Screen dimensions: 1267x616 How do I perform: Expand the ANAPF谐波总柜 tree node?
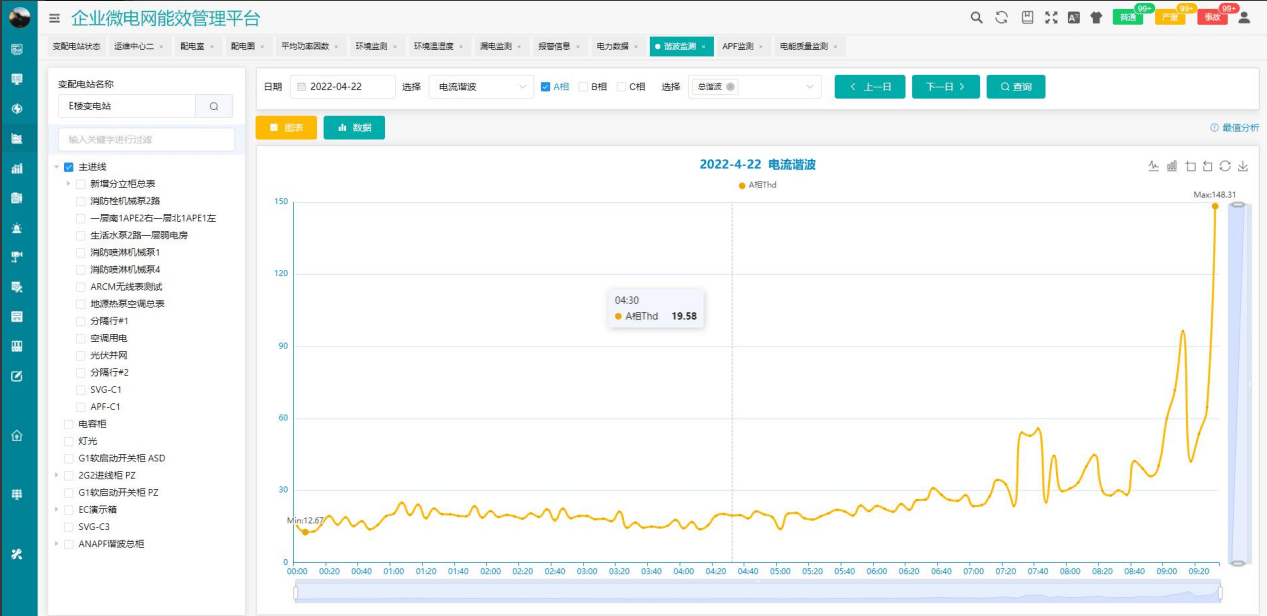coord(57,544)
